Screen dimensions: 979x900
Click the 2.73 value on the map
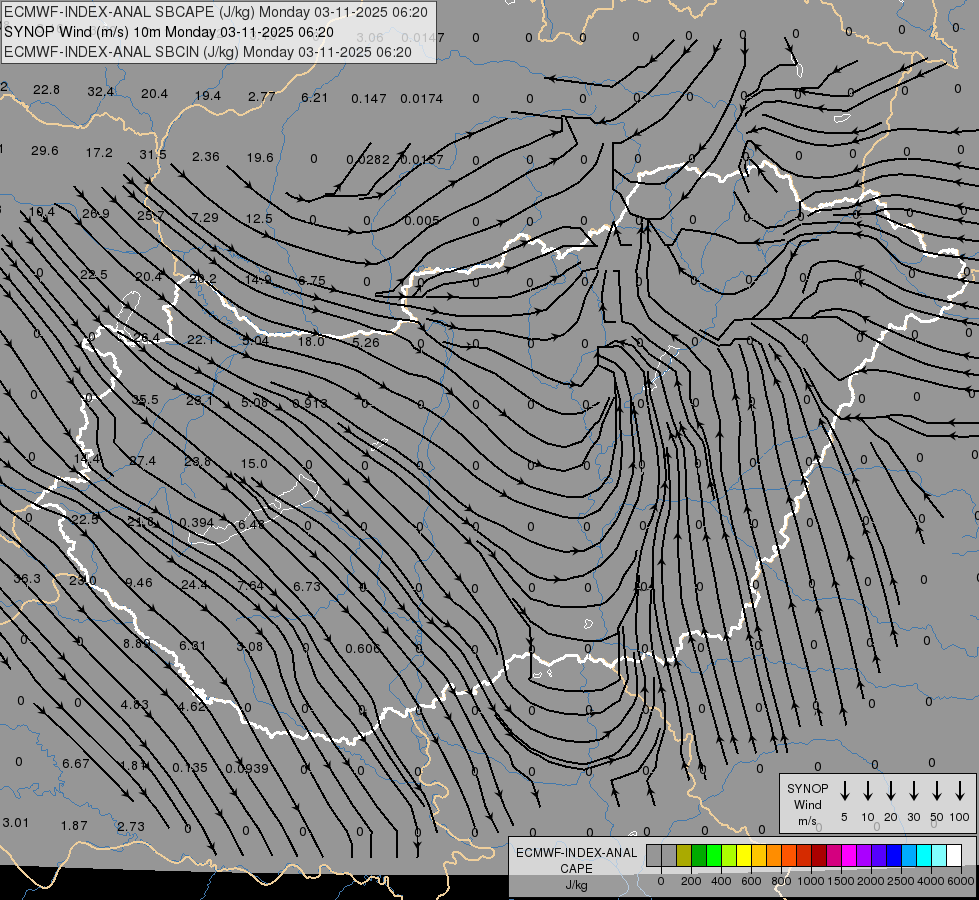131,826
